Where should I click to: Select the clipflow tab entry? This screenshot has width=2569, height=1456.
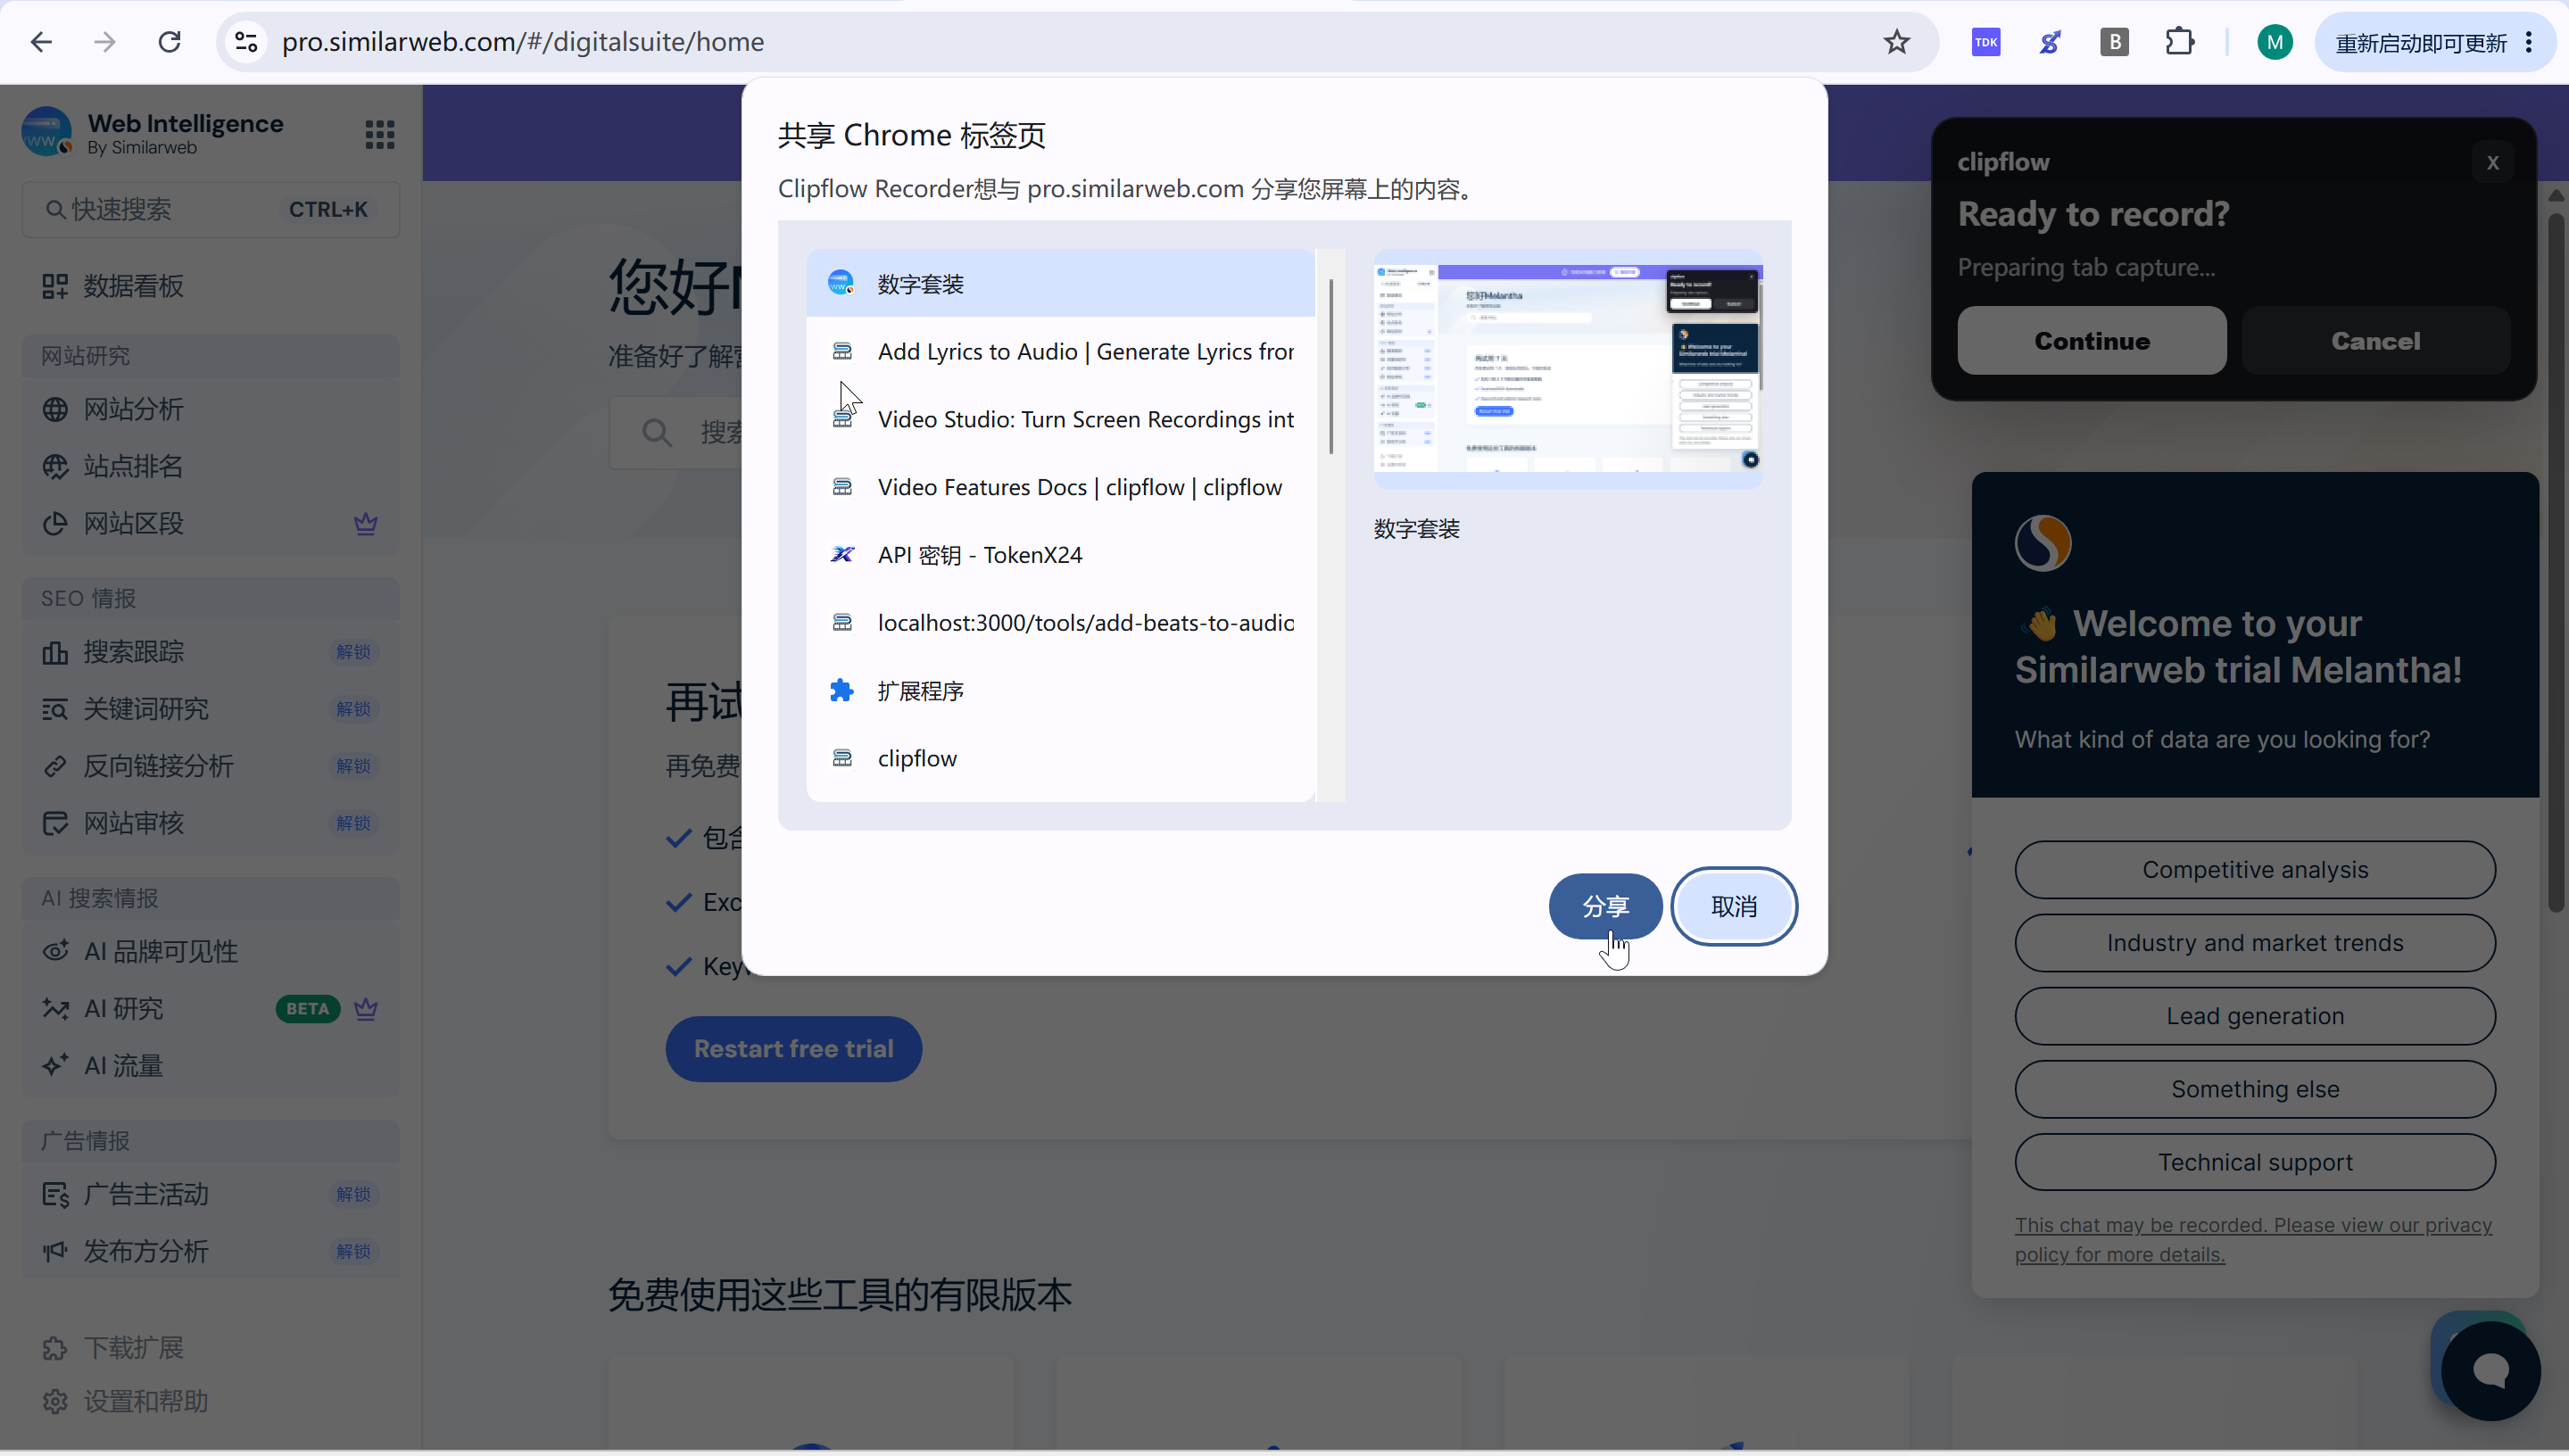[x=1060, y=759]
